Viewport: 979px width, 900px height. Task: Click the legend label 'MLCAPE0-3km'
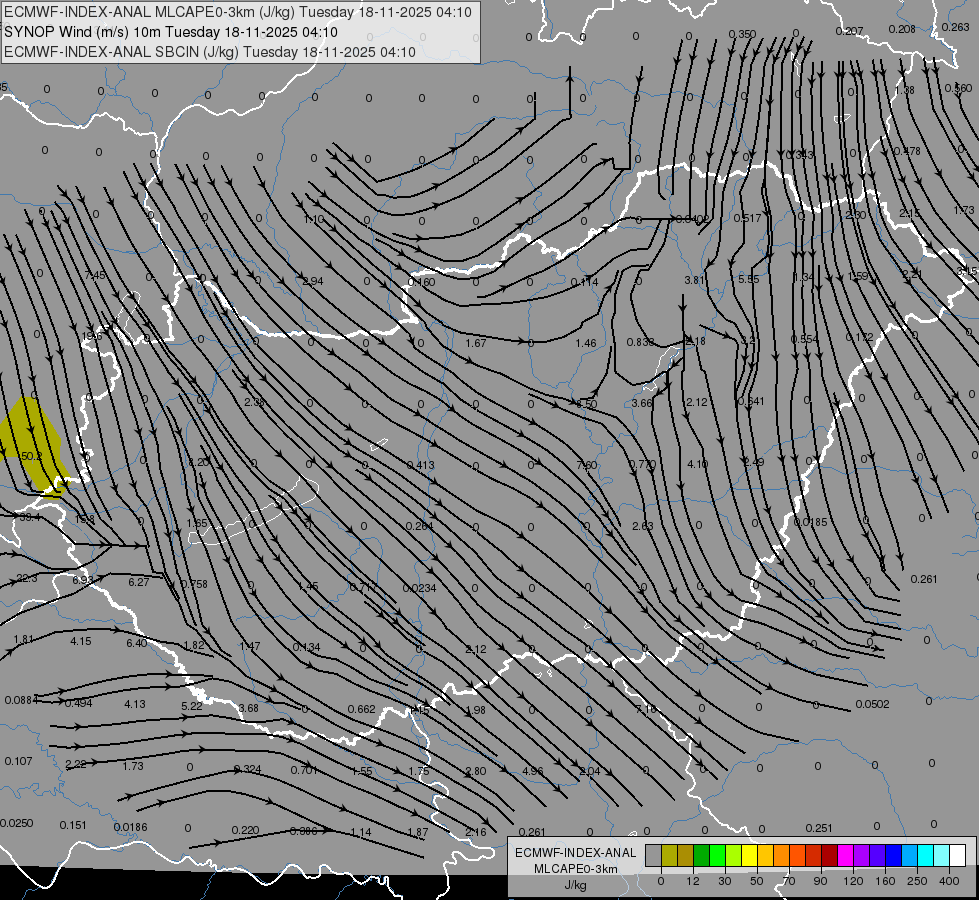pos(576,868)
